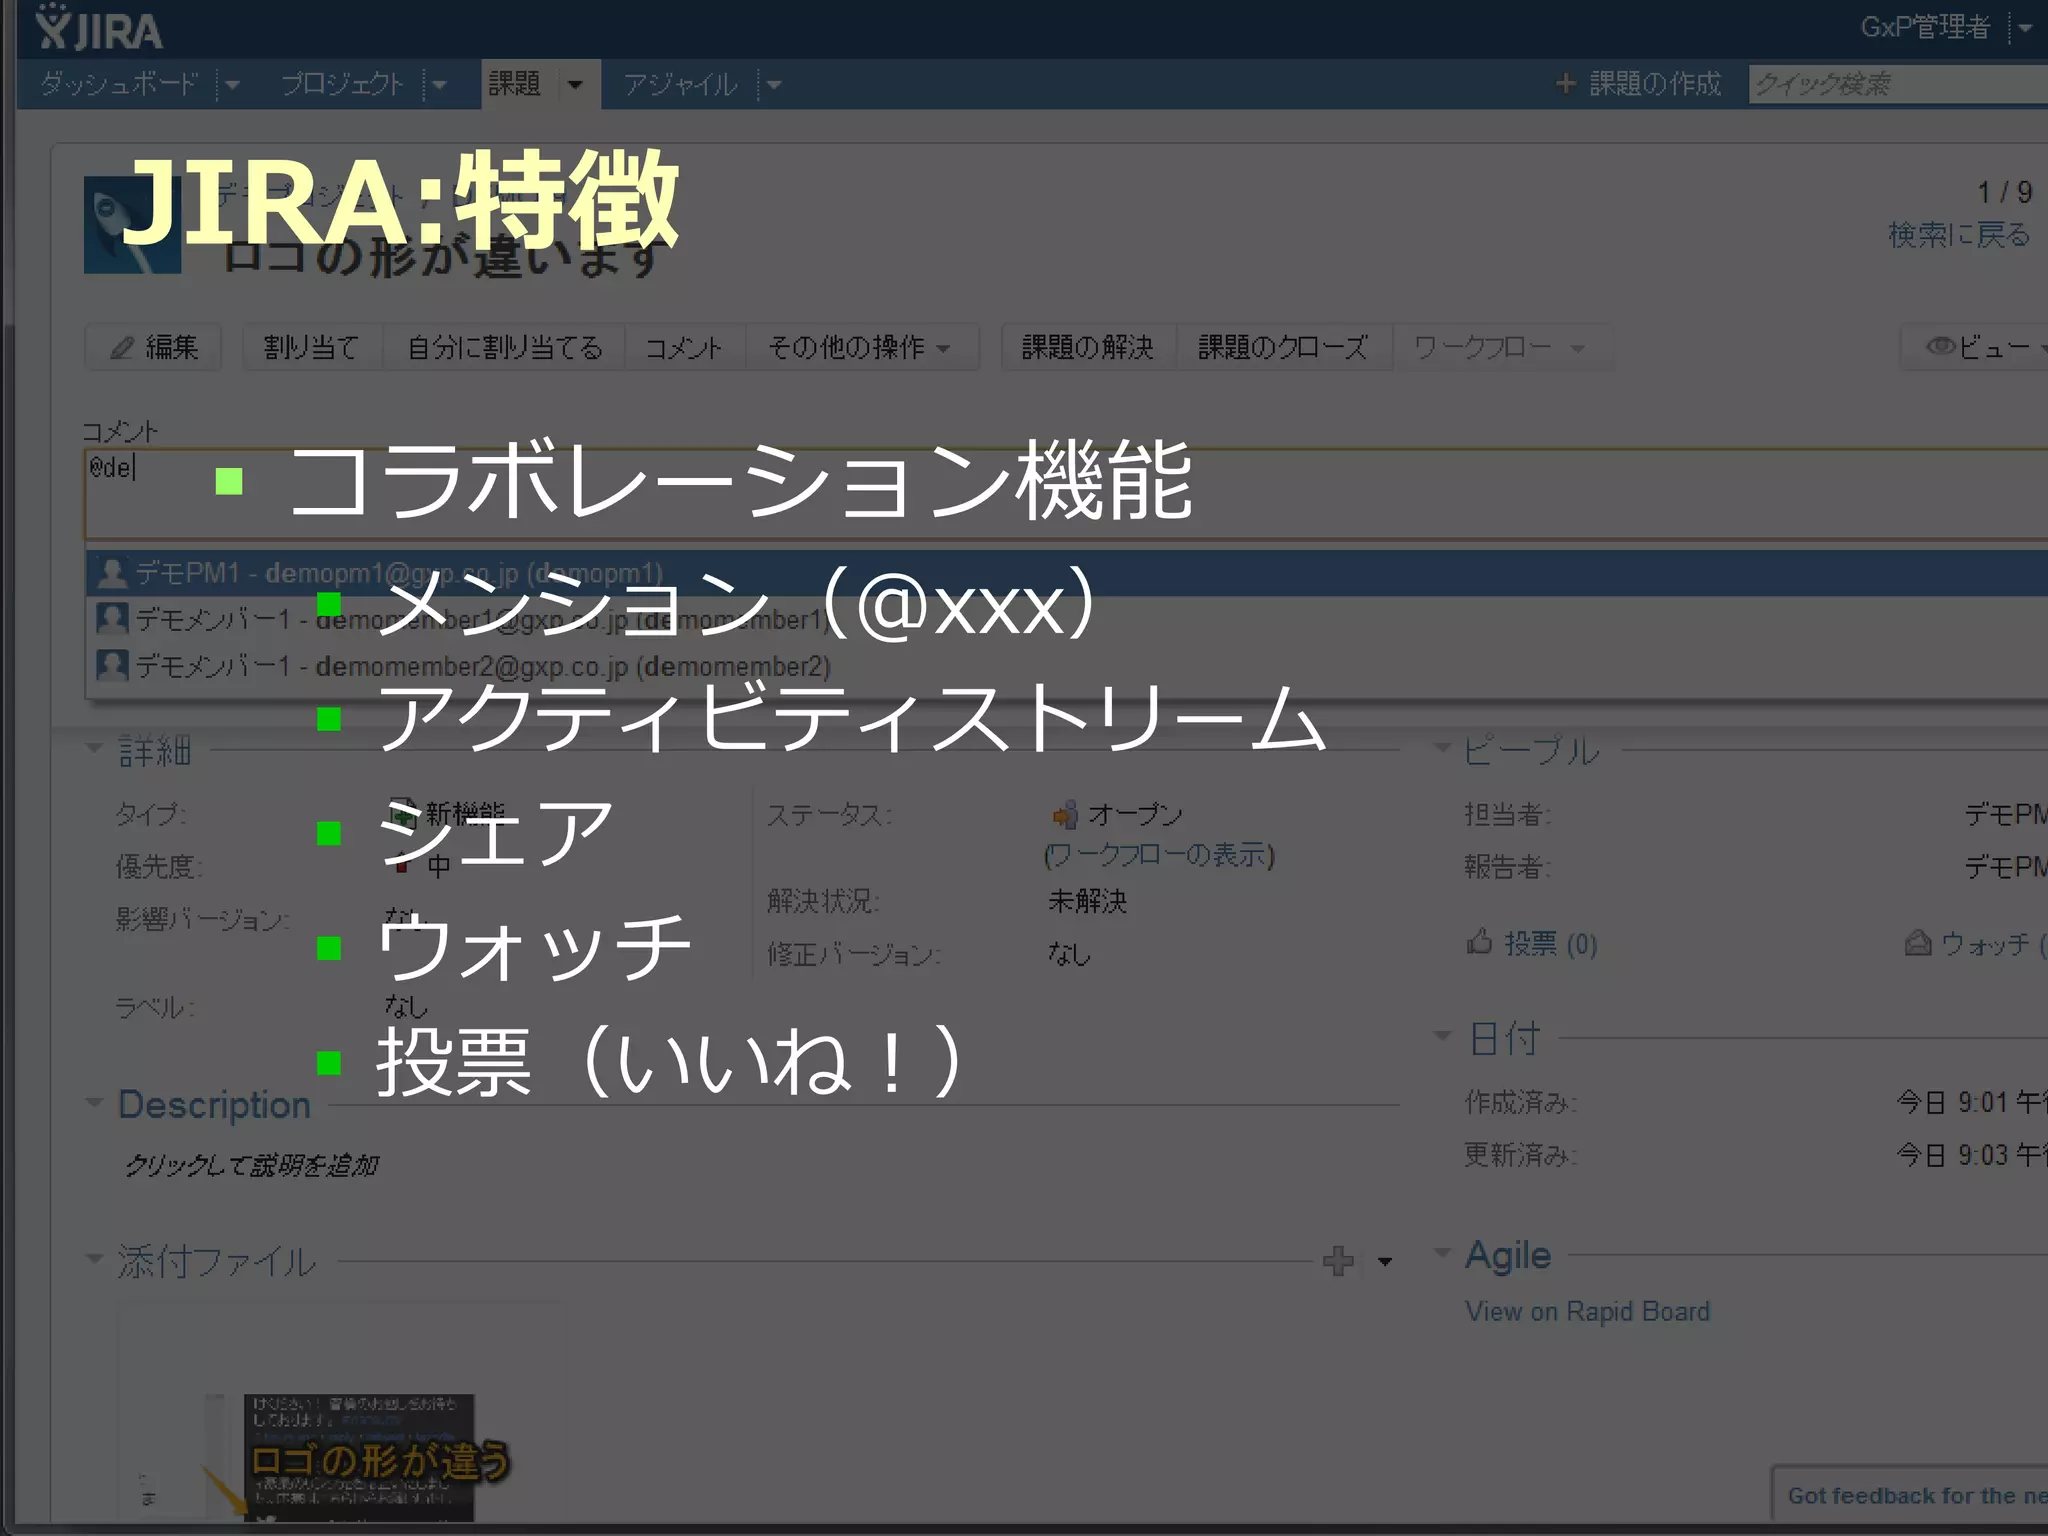The height and width of the screenshot is (1536, 2048).
Task: Click the plus icon to add attachment
Action: [1338, 1261]
